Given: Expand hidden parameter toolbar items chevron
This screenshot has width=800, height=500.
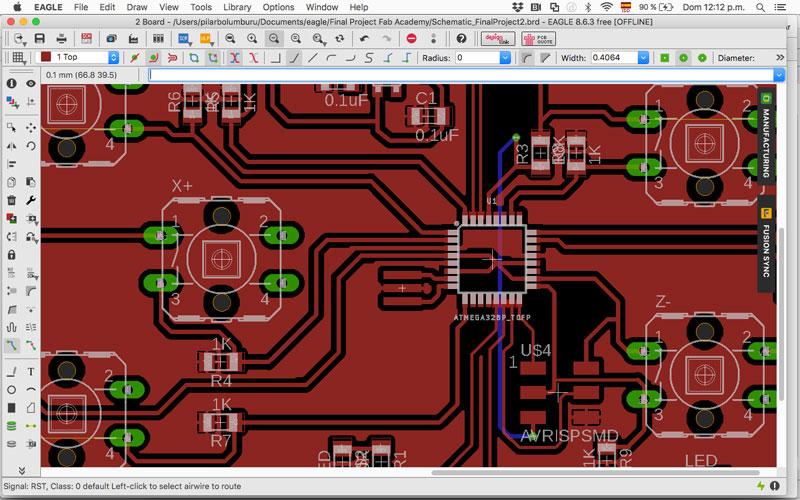Looking at the screenshot, I should tap(780, 58).
